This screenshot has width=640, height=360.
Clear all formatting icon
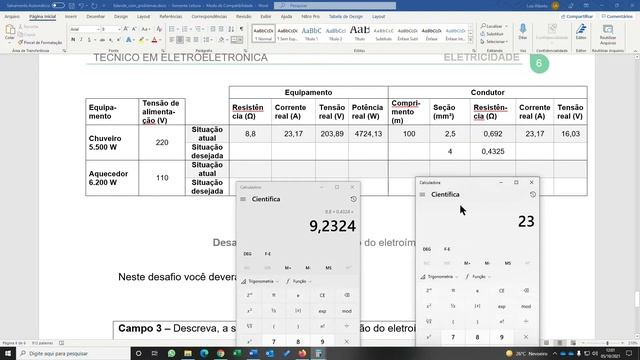tap(159, 29)
